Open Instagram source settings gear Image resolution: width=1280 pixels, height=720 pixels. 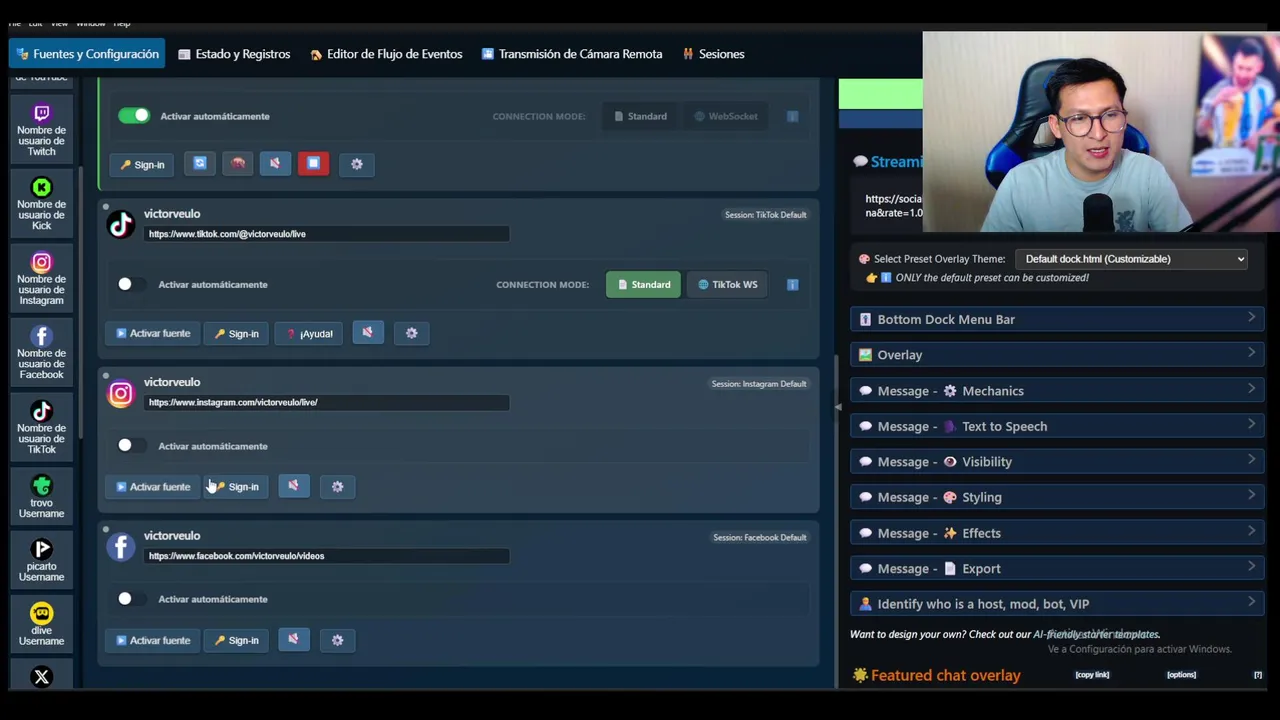pos(337,487)
